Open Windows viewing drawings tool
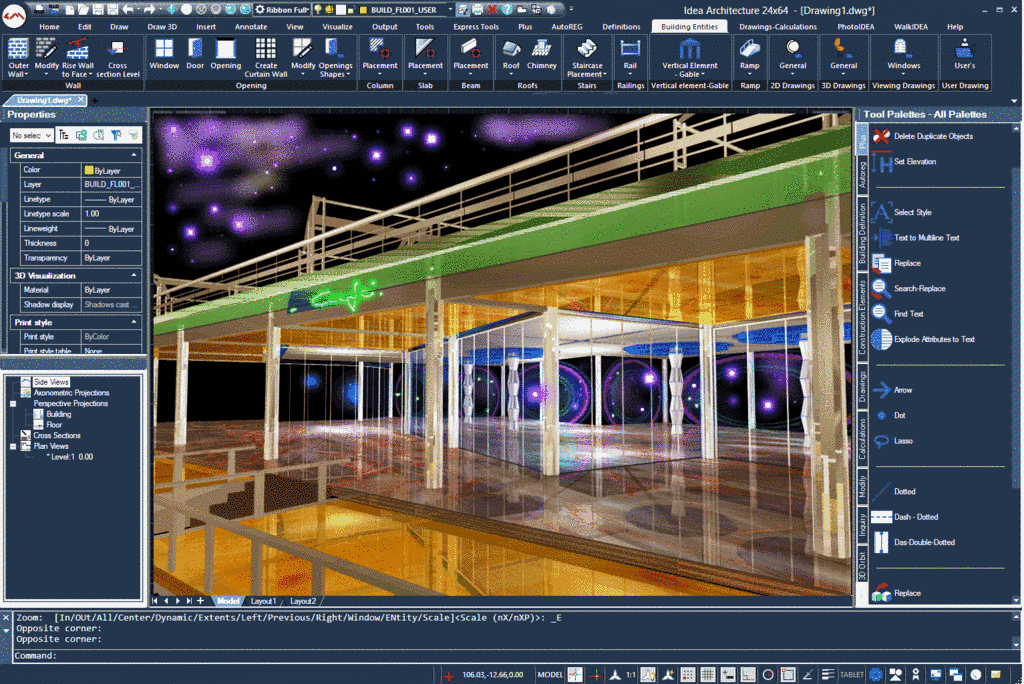 pos(903,57)
